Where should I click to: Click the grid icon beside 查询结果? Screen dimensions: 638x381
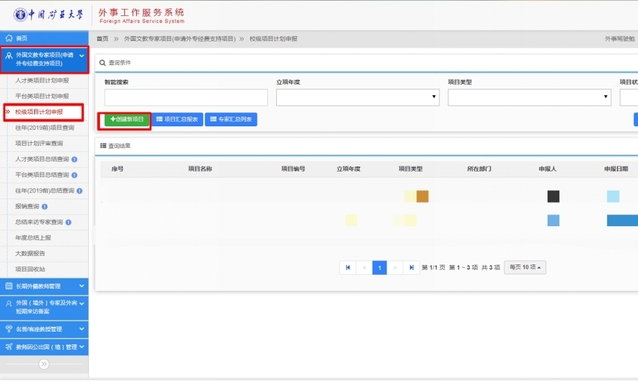click(x=103, y=146)
